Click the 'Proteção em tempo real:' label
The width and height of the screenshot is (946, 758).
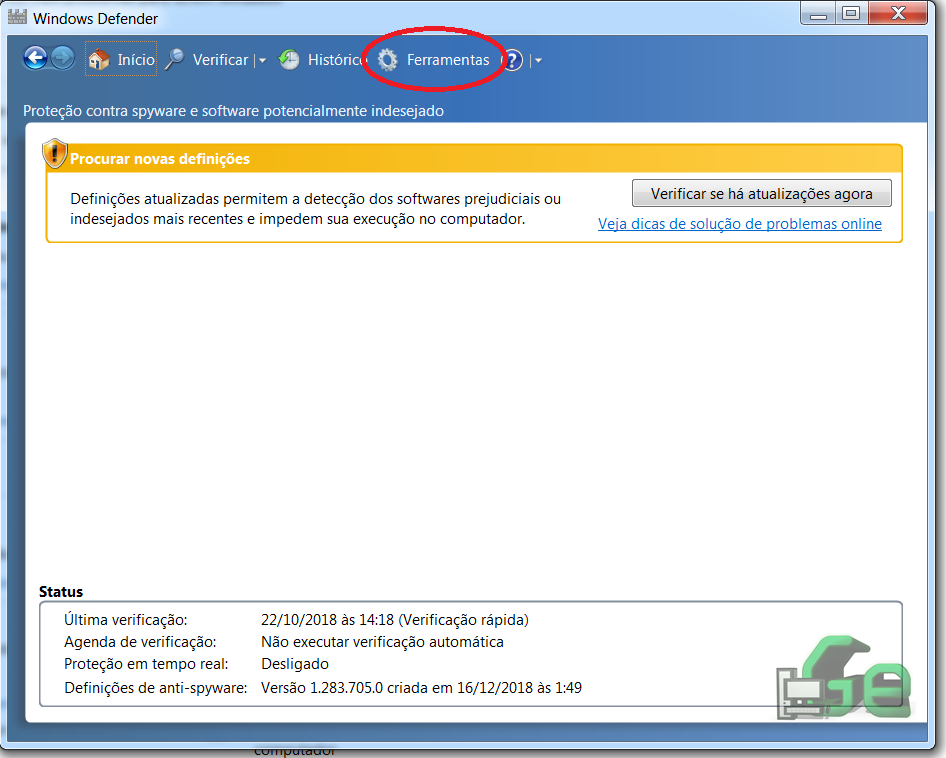click(x=146, y=664)
